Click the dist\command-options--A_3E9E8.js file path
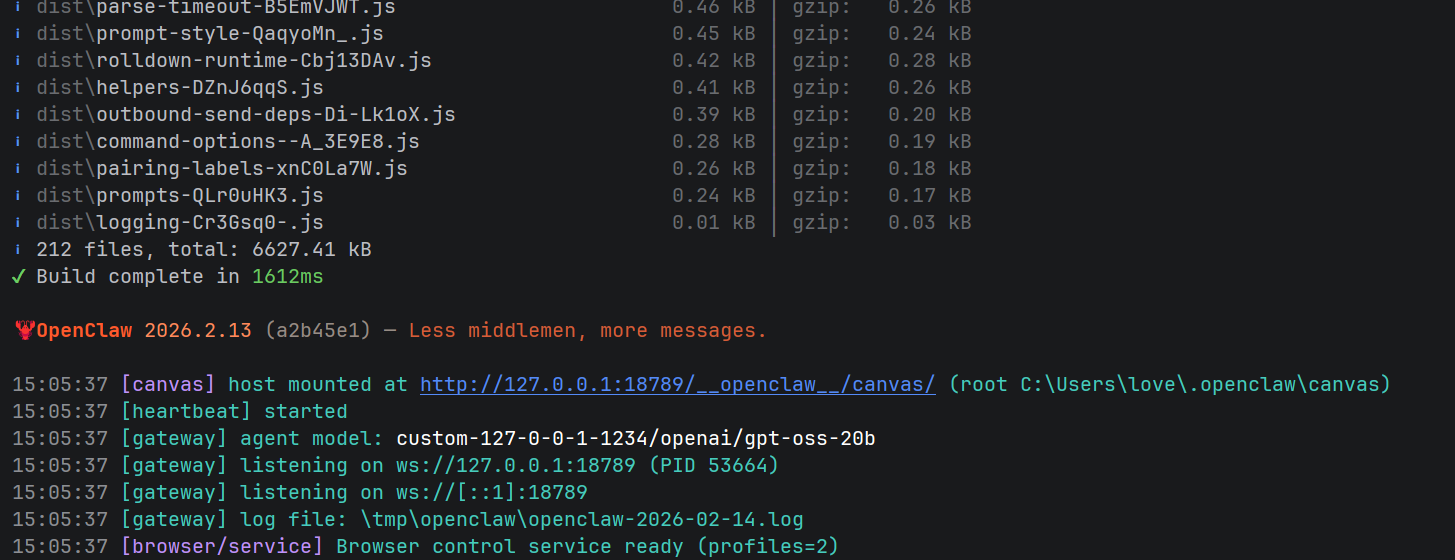 pos(228,141)
